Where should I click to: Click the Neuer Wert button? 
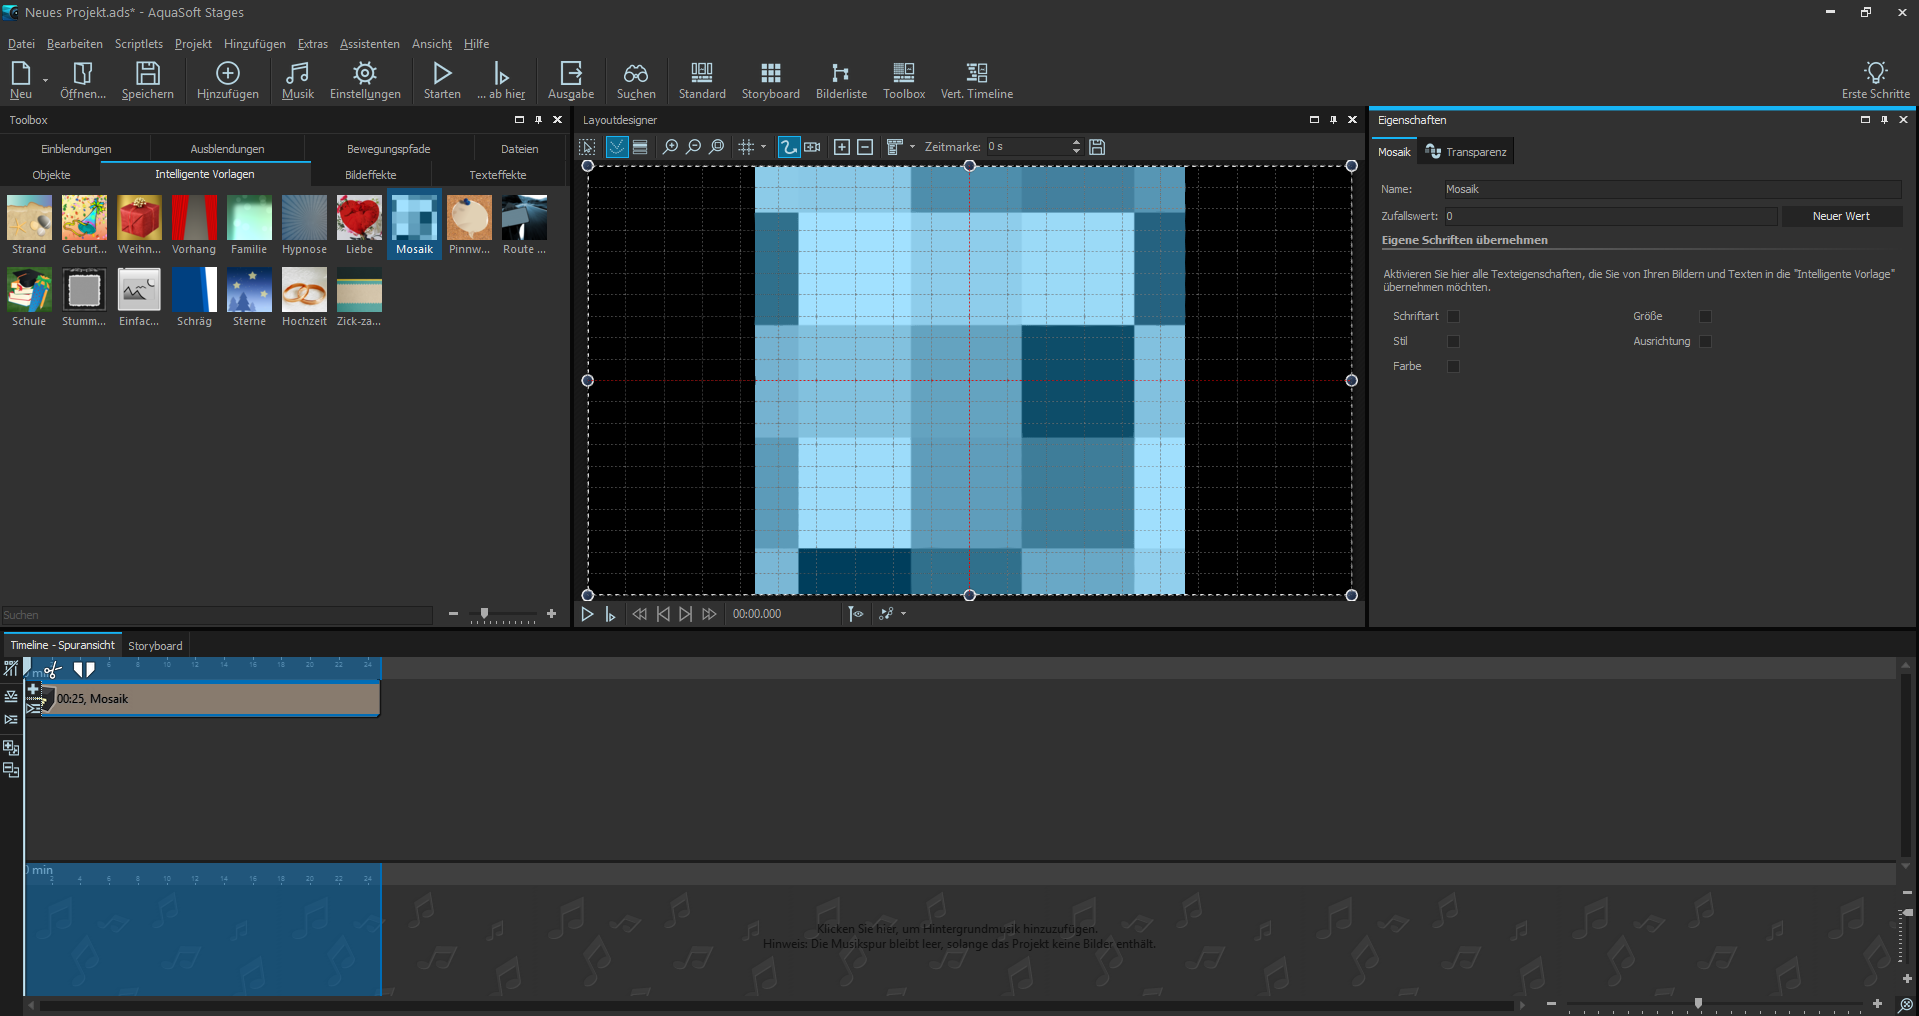pos(1840,216)
